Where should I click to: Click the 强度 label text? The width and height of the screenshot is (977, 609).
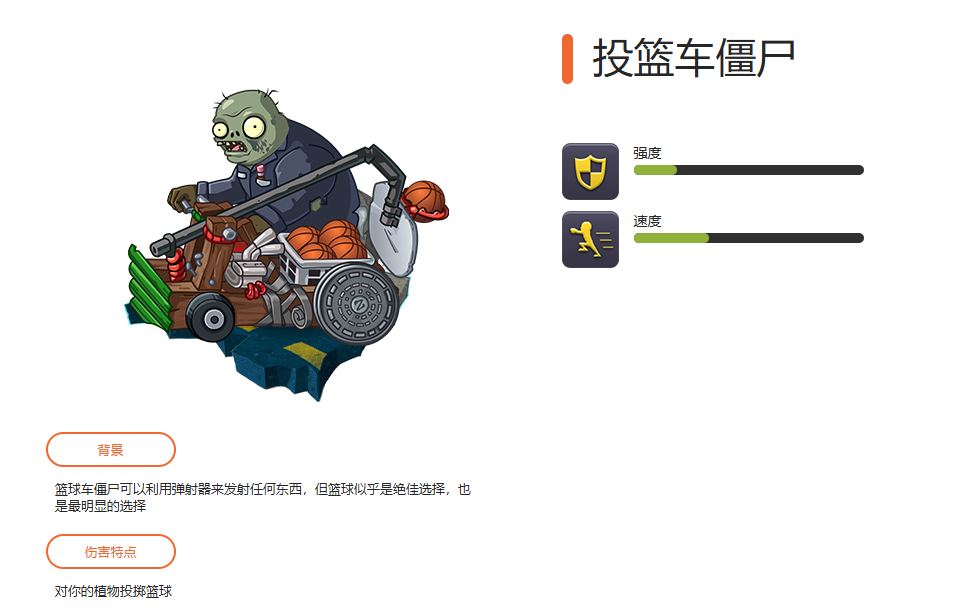click(647, 153)
